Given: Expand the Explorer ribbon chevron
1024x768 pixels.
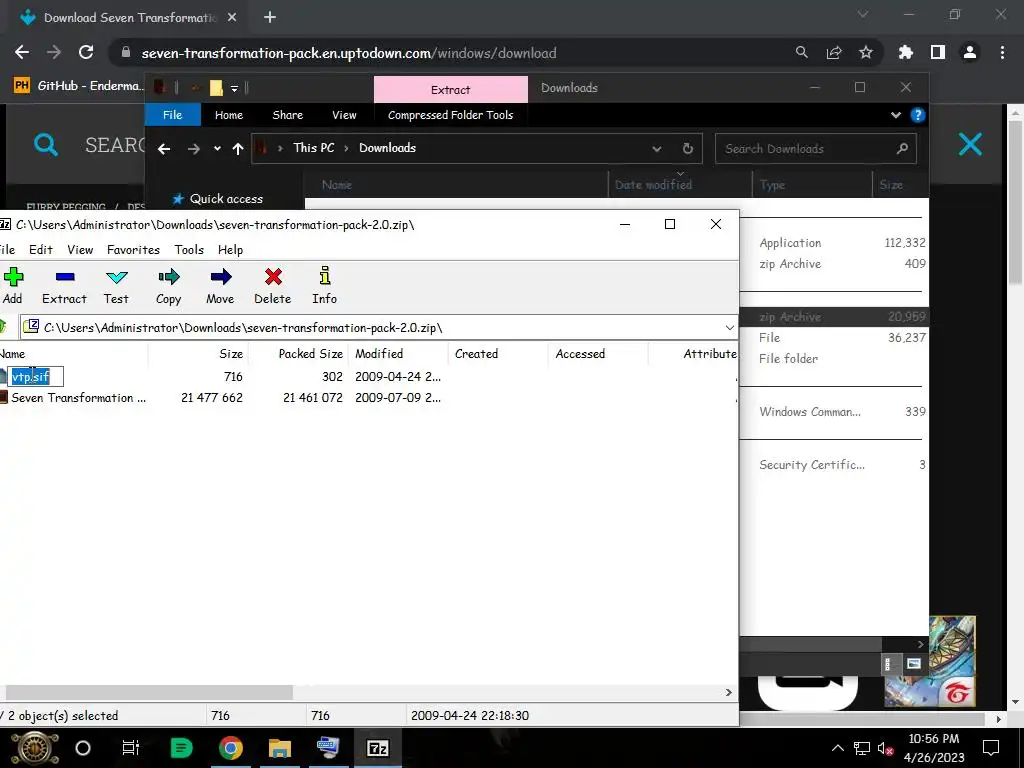Looking at the screenshot, I should point(896,115).
